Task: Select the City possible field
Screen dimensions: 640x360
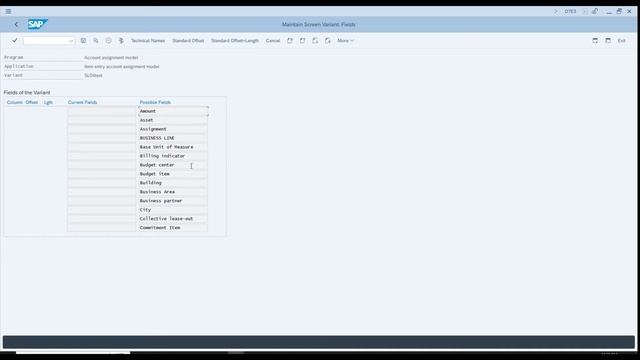Action: point(173,210)
